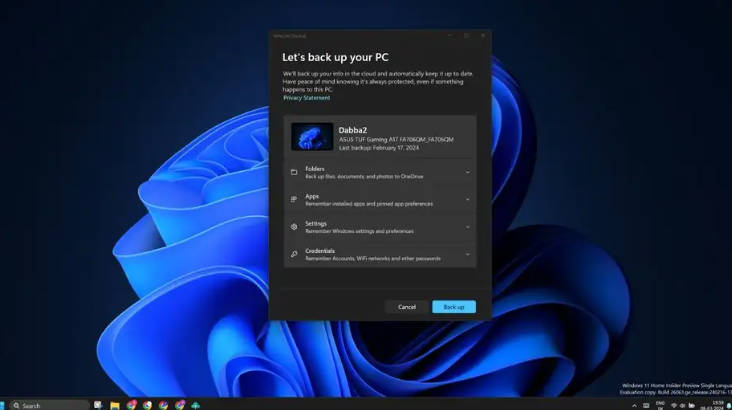Image resolution: width=732 pixels, height=410 pixels.
Task: Click the ASUS TUF Gaming model text
Action: coord(396,139)
